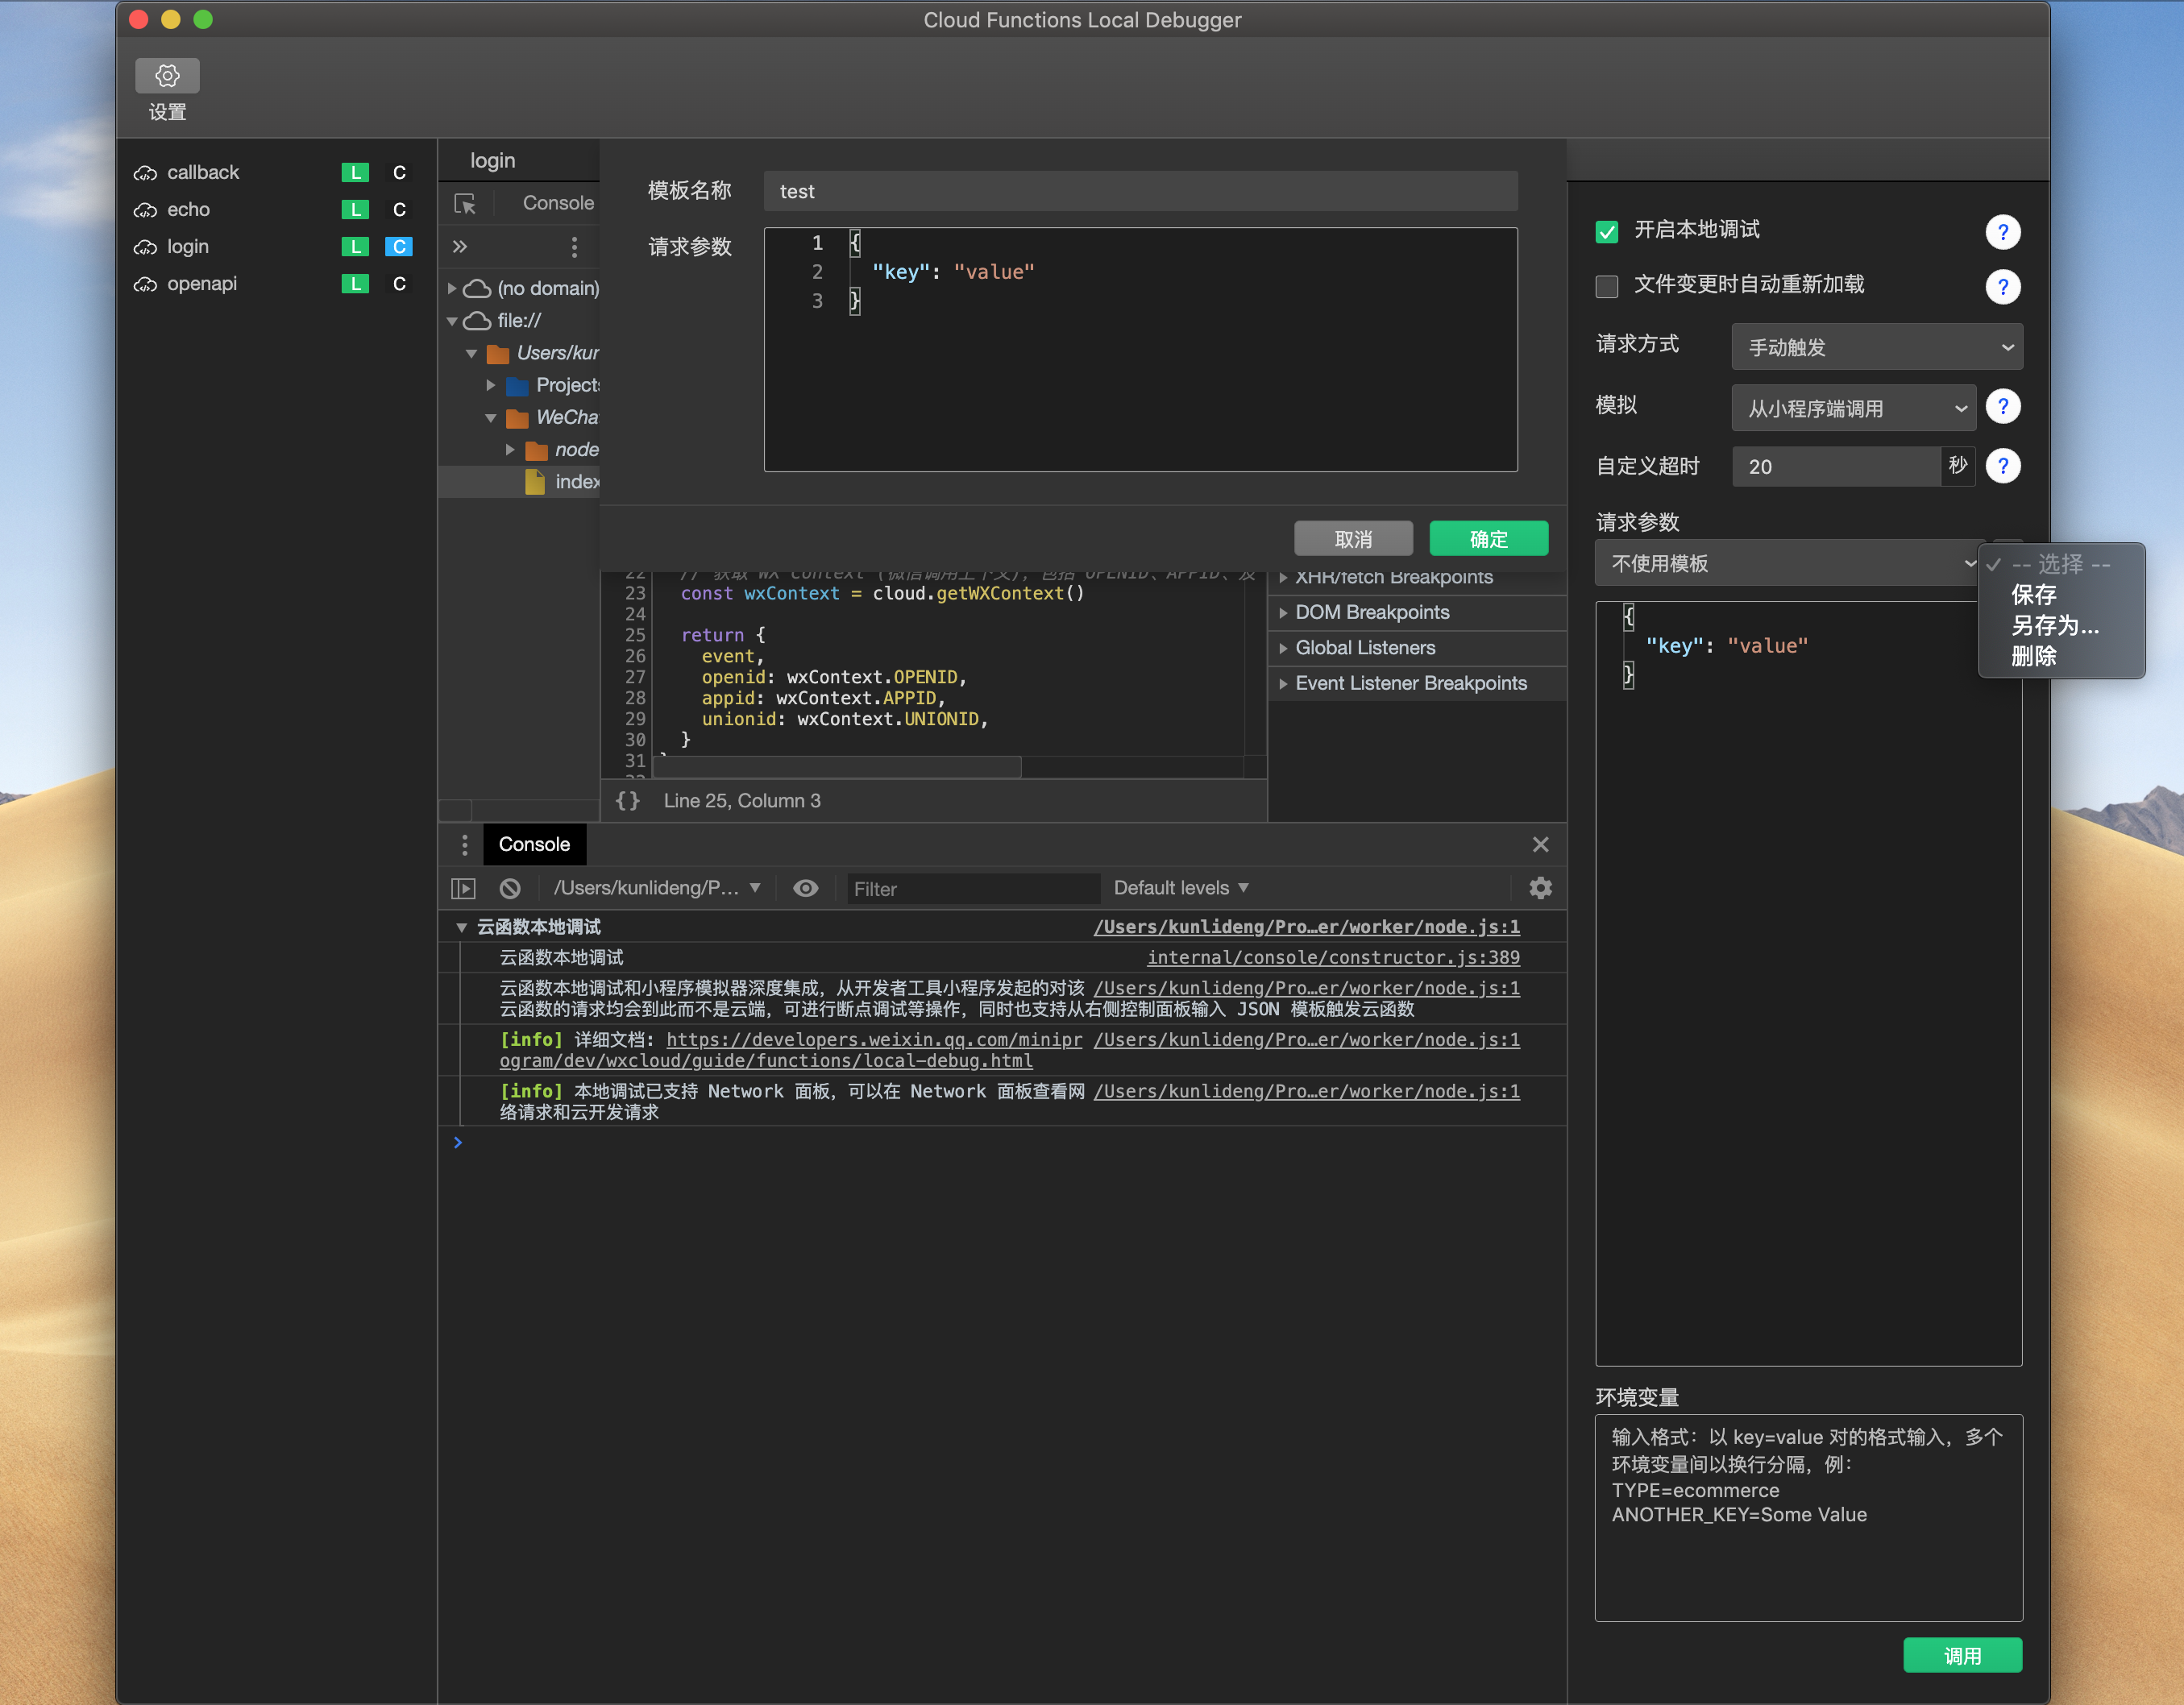Choose 另存为... from the popup menu
Screen dimensions: 2184x1705
(2054, 626)
